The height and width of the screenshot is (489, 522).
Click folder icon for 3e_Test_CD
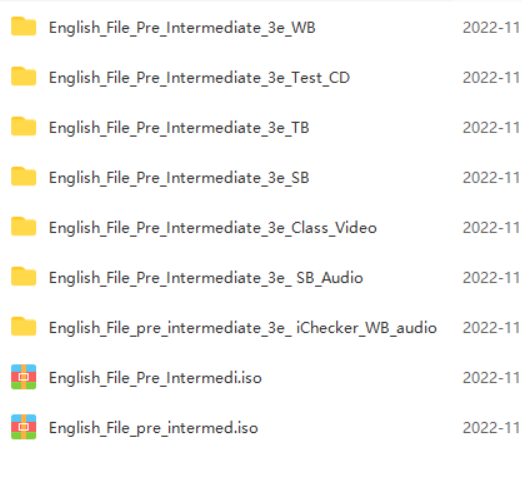23,76
